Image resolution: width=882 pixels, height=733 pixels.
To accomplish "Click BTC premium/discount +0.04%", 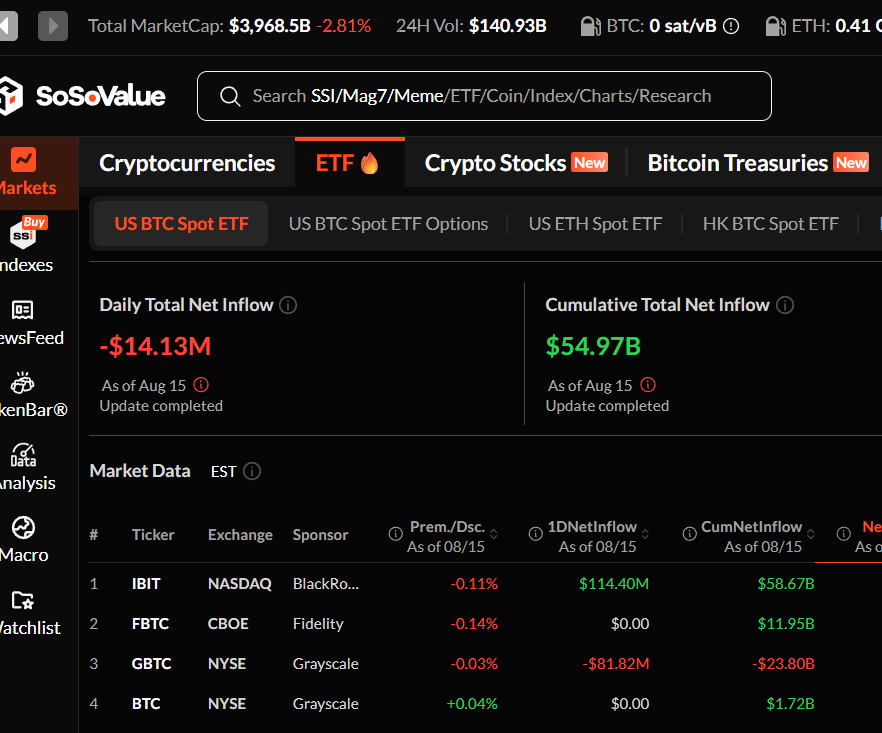I will pyautogui.click(x=472, y=704).
